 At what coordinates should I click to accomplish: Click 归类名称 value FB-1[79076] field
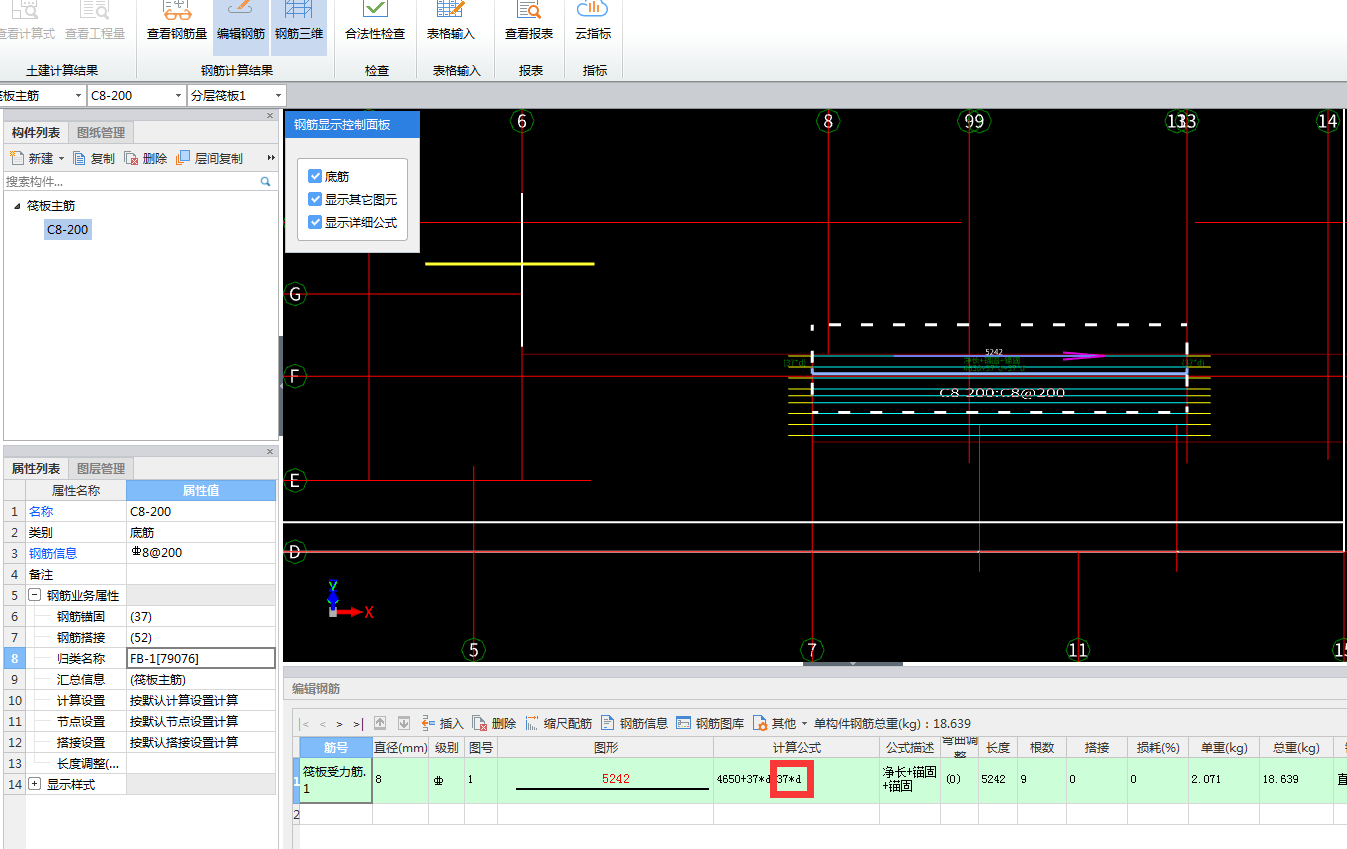[201, 658]
